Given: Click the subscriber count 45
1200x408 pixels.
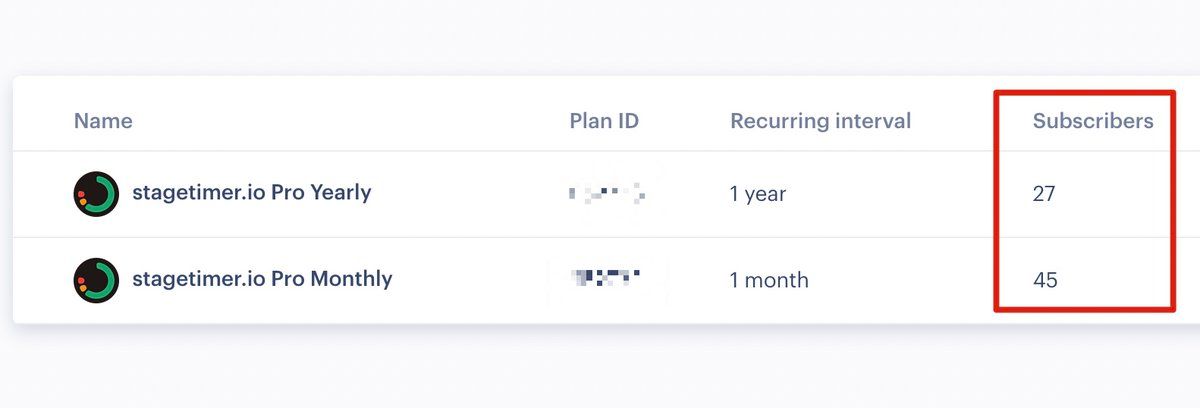Looking at the screenshot, I should (x=1045, y=280).
